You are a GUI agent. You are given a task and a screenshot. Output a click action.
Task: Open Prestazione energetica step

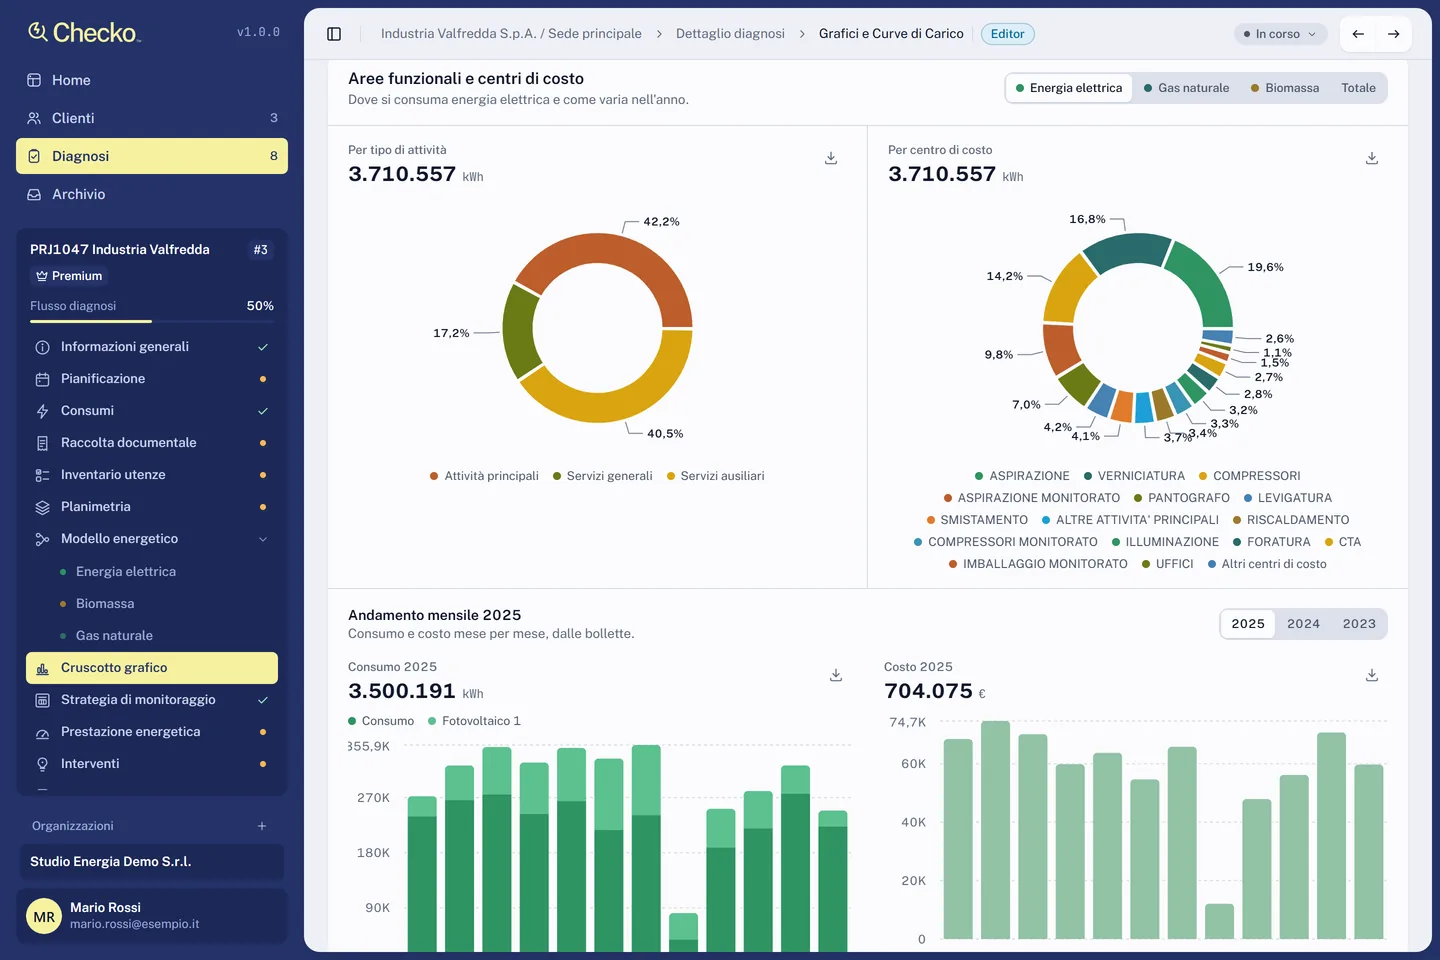click(152, 732)
